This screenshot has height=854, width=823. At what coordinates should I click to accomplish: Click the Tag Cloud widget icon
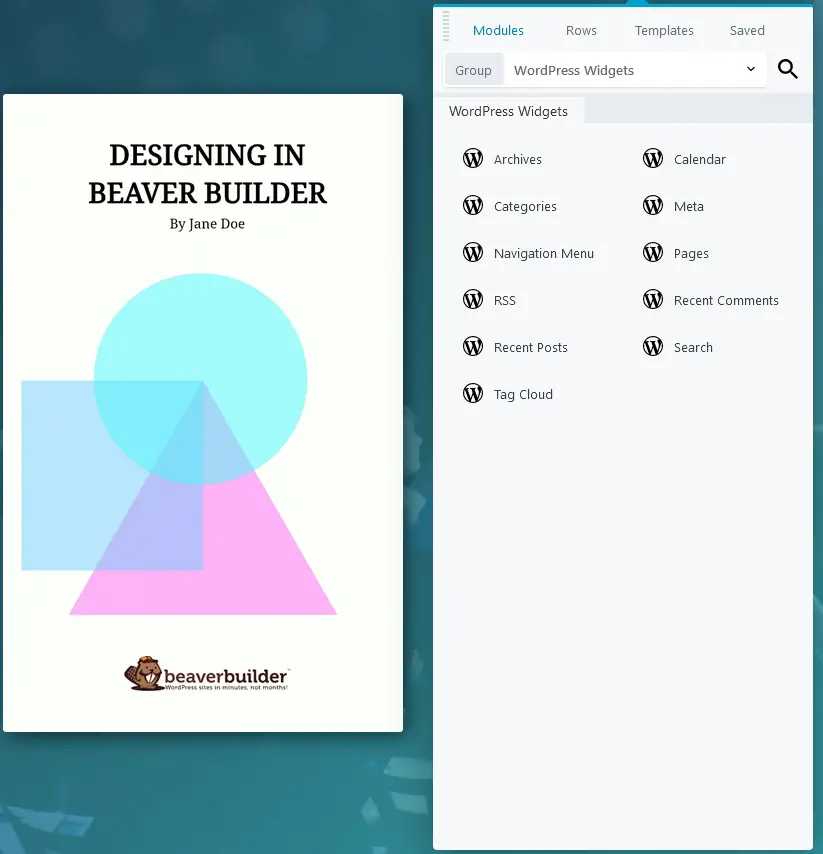[473, 393]
